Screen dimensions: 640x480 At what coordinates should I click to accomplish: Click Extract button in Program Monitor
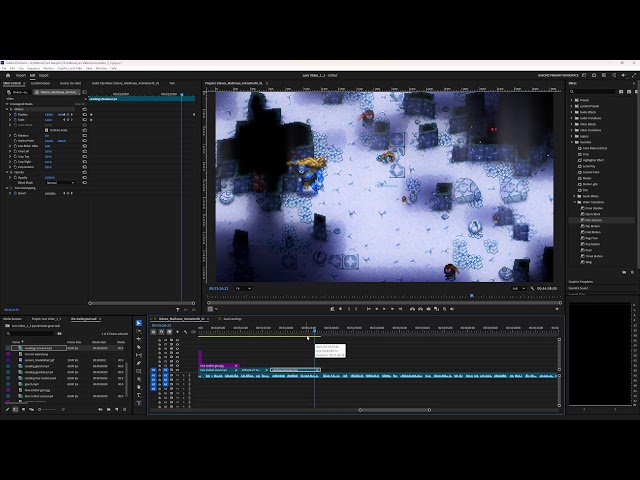coord(420,309)
